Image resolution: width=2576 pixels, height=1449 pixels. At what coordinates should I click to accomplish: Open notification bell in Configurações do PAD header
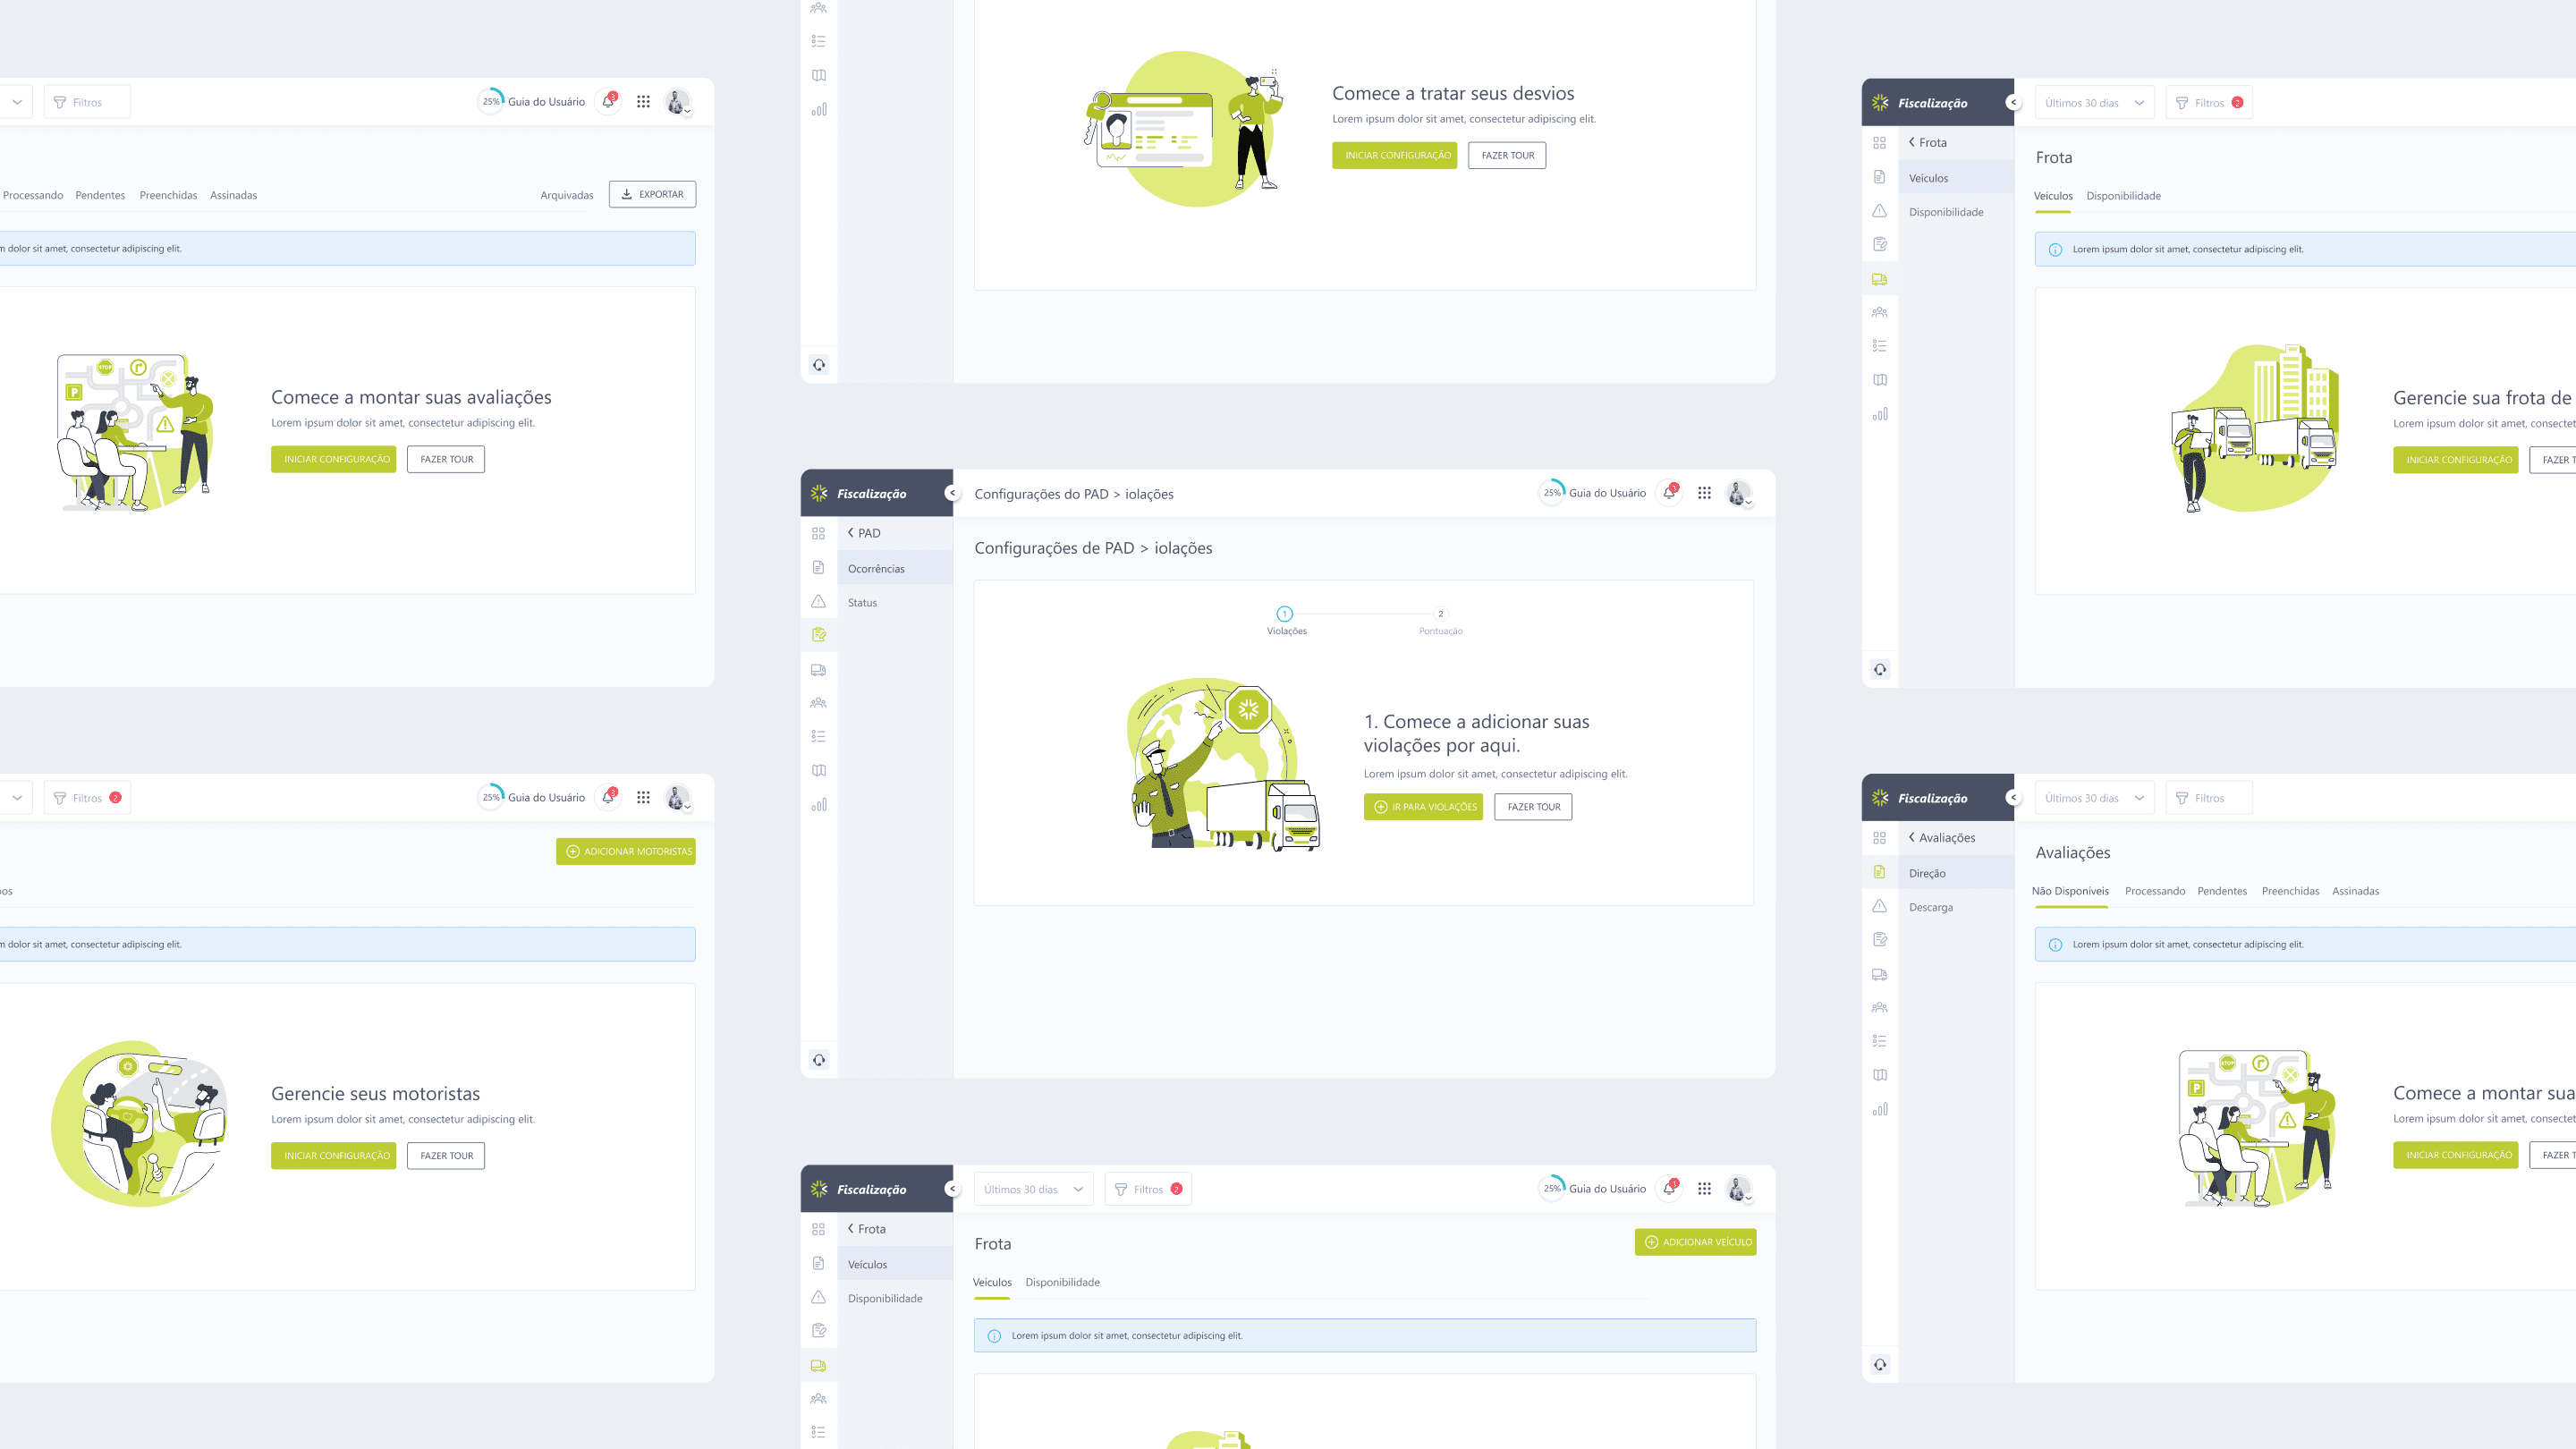pyautogui.click(x=1669, y=492)
